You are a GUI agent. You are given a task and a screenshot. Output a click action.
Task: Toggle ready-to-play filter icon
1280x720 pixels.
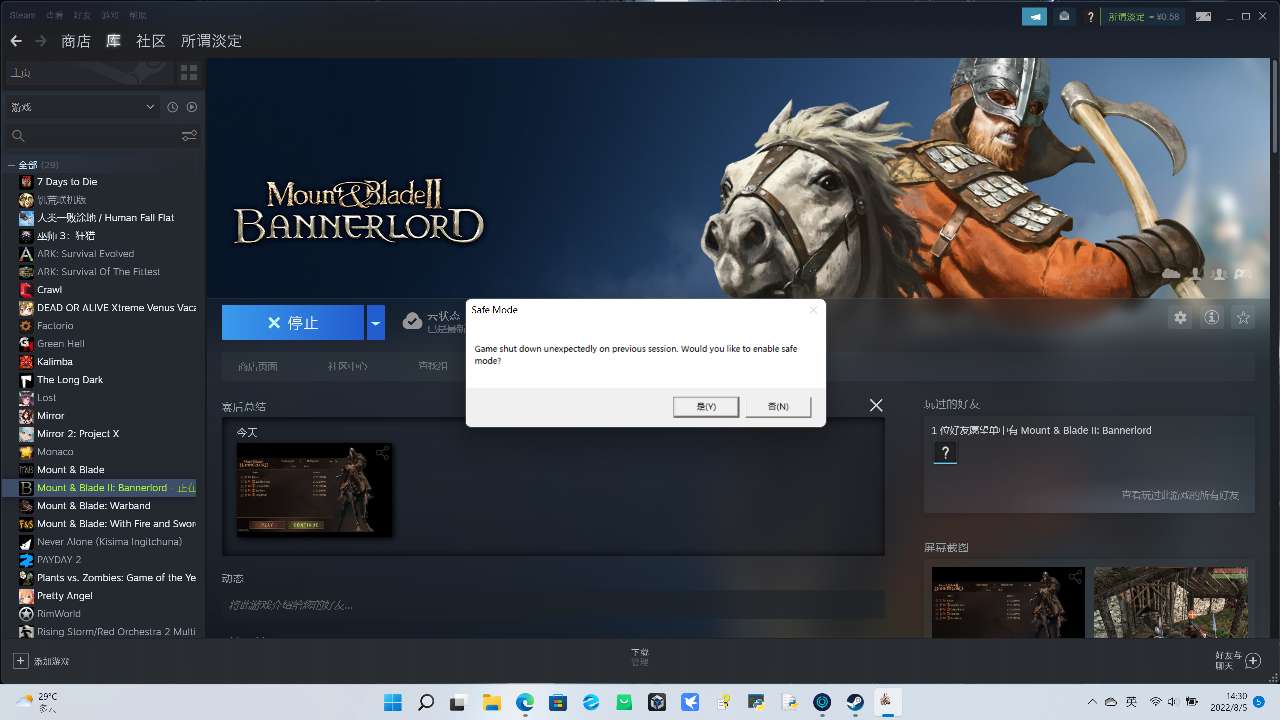[x=192, y=107]
